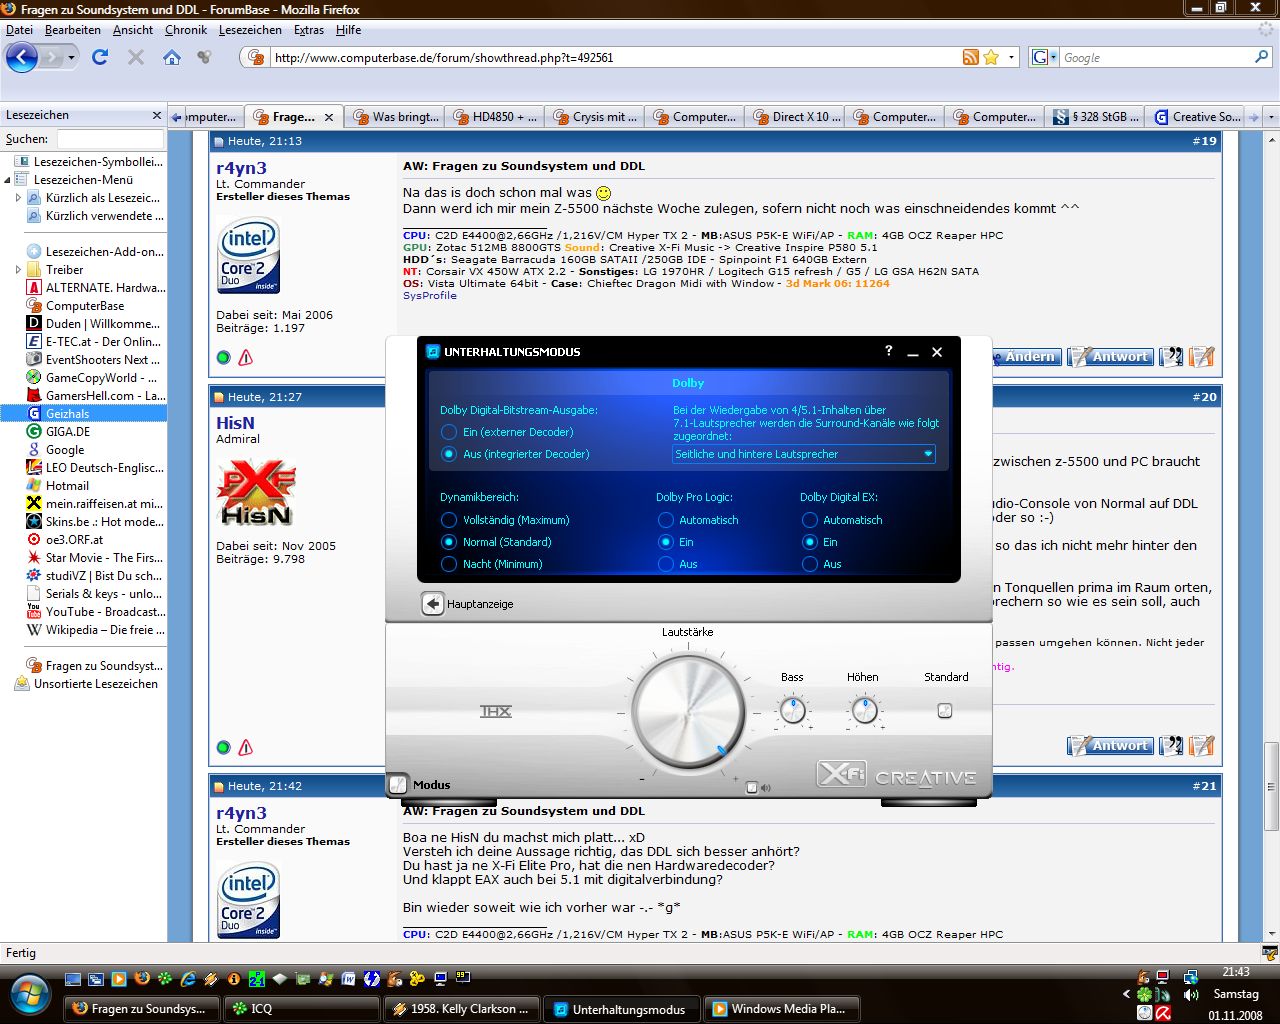Image resolution: width=1280 pixels, height=1024 pixels.
Task: Click the HisN avatar image
Action: (256, 493)
